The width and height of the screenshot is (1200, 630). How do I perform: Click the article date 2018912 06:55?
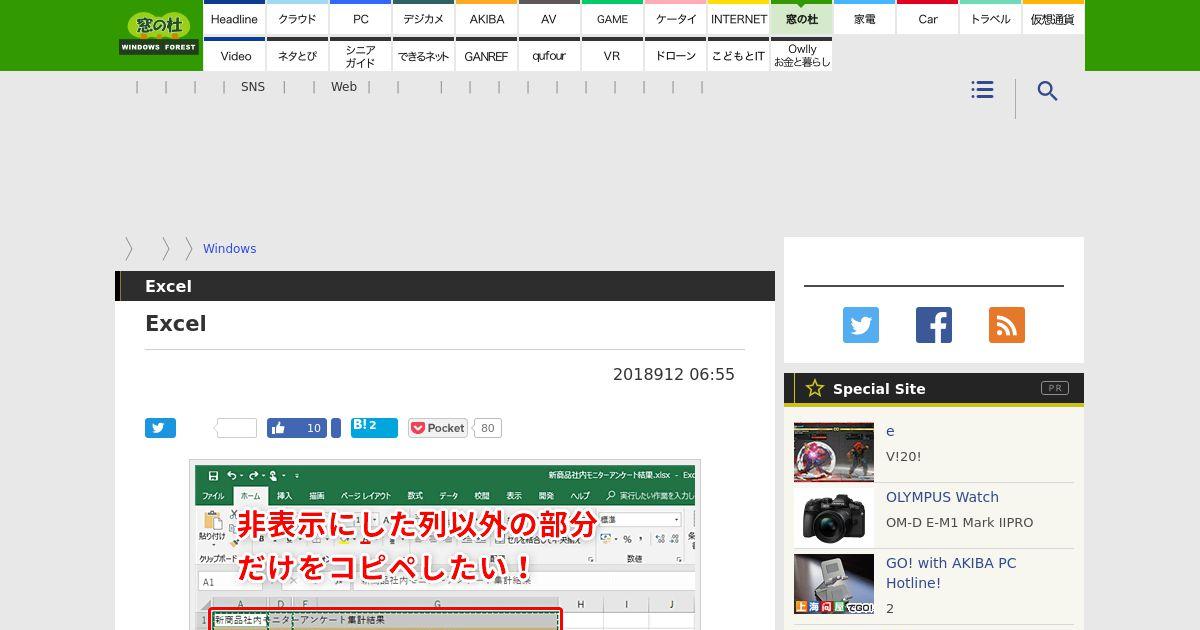point(674,374)
